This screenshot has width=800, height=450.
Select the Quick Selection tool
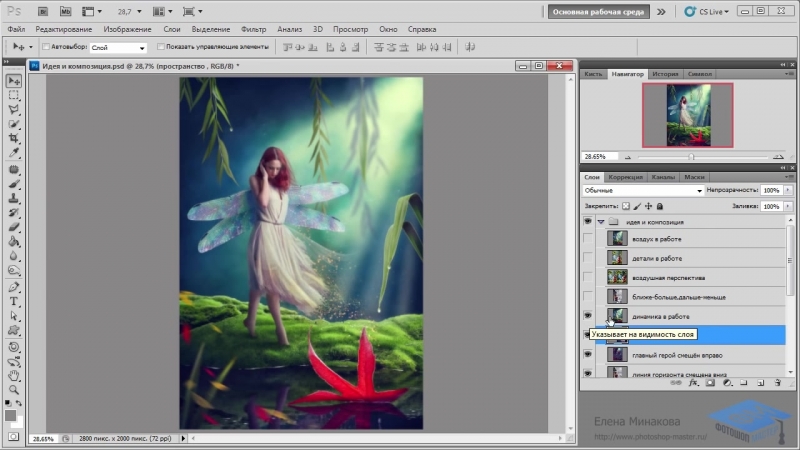pos(14,124)
